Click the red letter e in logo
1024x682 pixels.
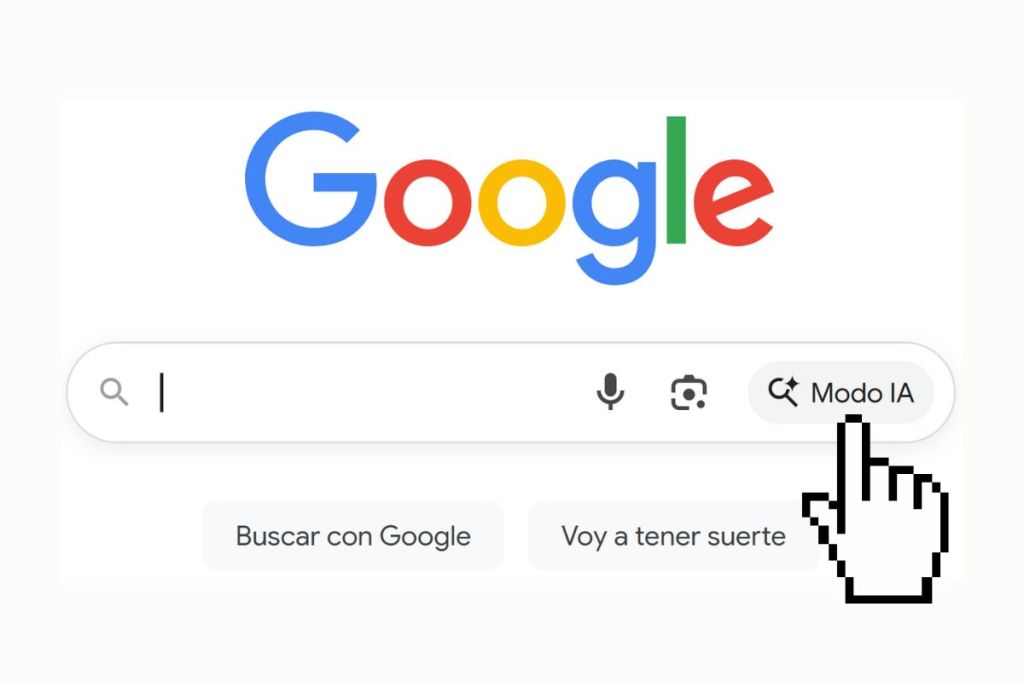[x=733, y=203]
